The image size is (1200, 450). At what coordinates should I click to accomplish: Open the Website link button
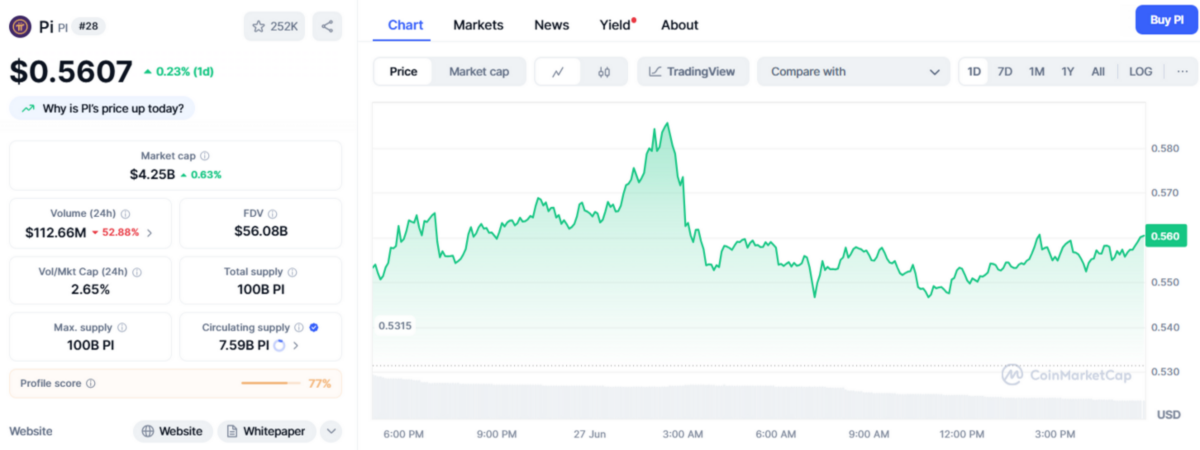pos(173,431)
